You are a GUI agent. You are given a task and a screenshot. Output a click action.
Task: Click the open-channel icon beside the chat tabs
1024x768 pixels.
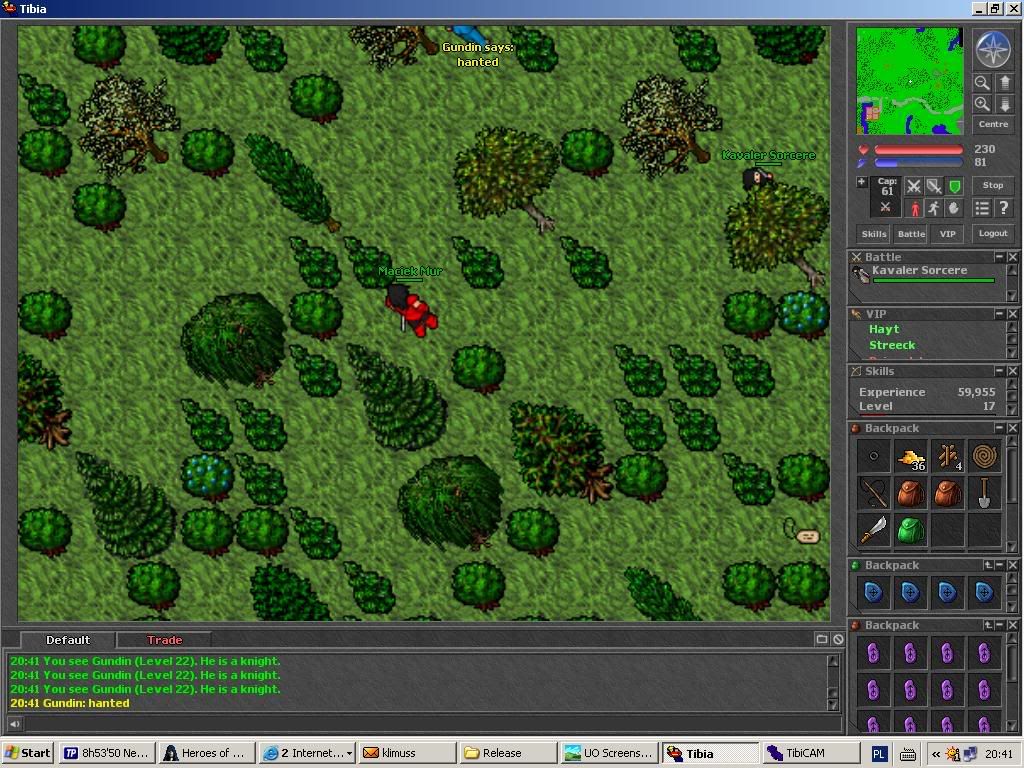tap(822, 639)
